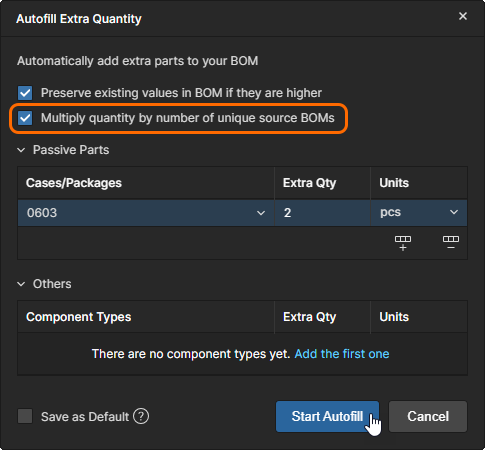
Task: Click the remove row icon under Passive Parts
Action: click(451, 243)
